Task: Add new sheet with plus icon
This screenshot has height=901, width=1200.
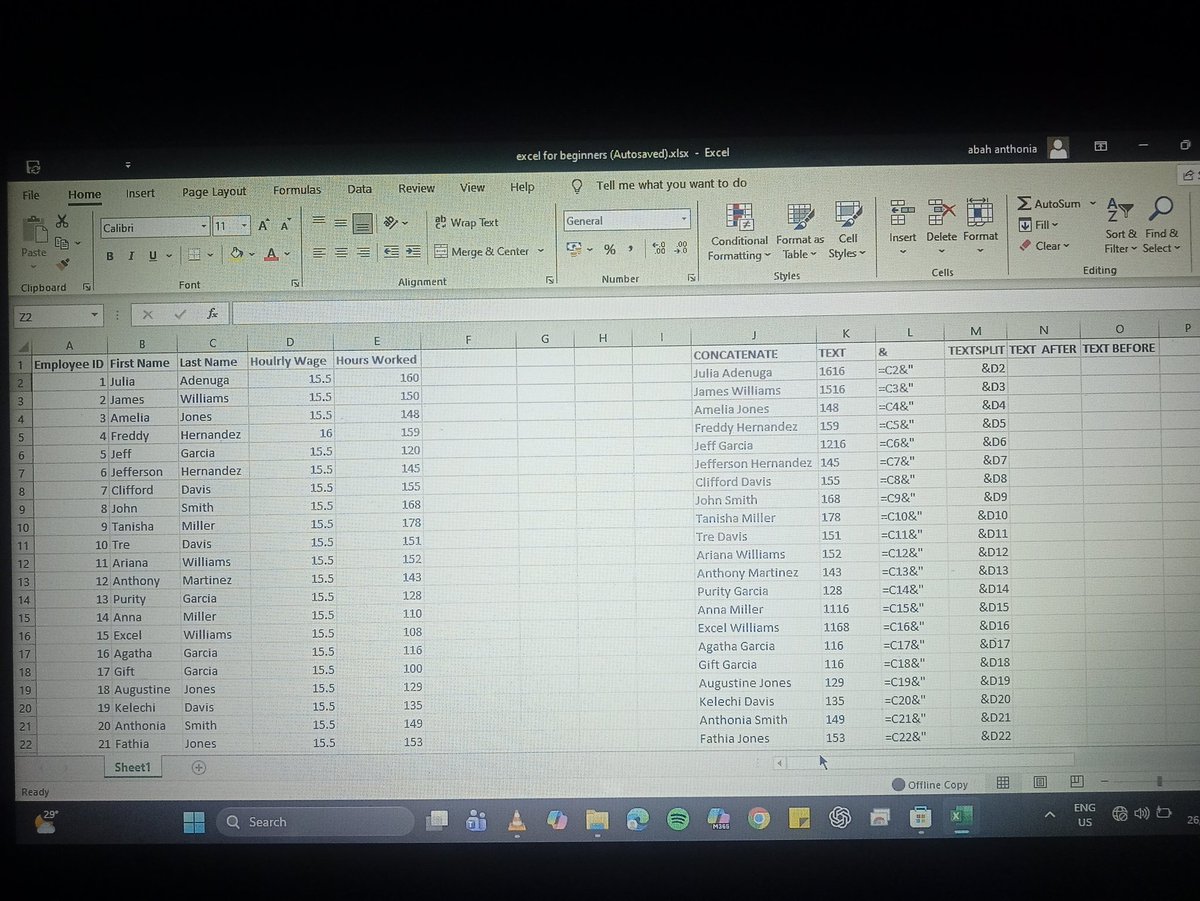Action: pos(198,768)
